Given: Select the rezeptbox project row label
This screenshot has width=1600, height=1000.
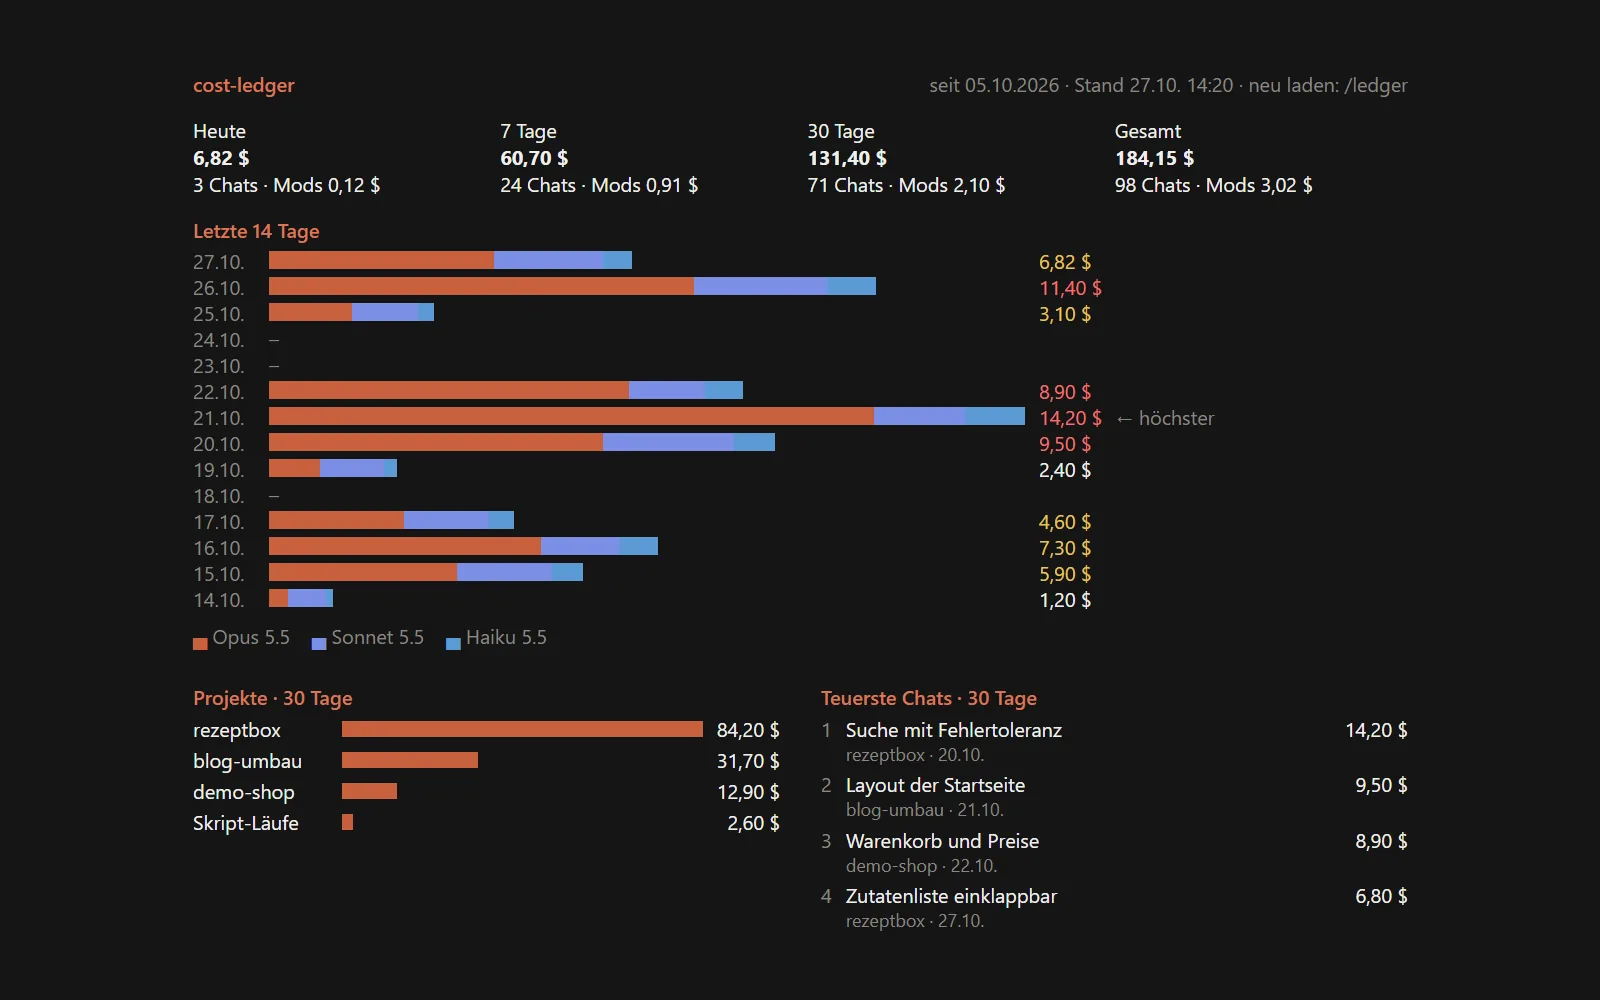Looking at the screenshot, I should (237, 730).
